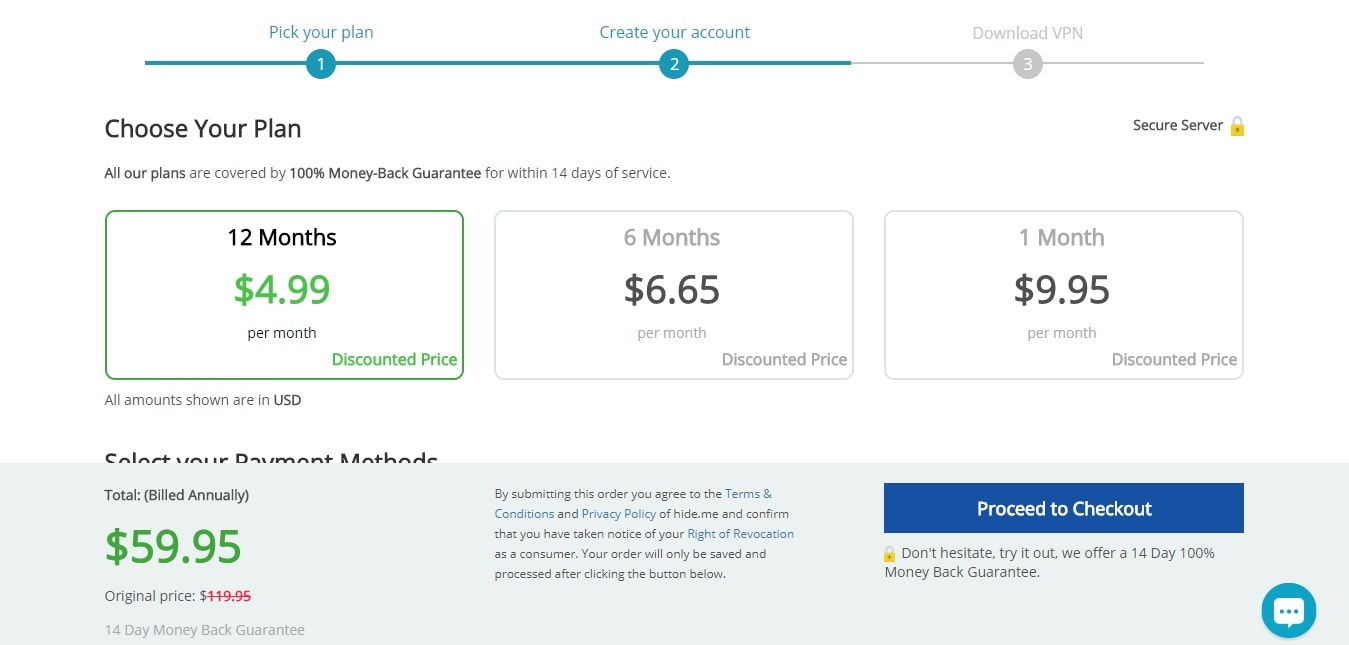The height and width of the screenshot is (645, 1349).
Task: Click the $9.95 price on 1 Month plan
Action: (x=1062, y=289)
